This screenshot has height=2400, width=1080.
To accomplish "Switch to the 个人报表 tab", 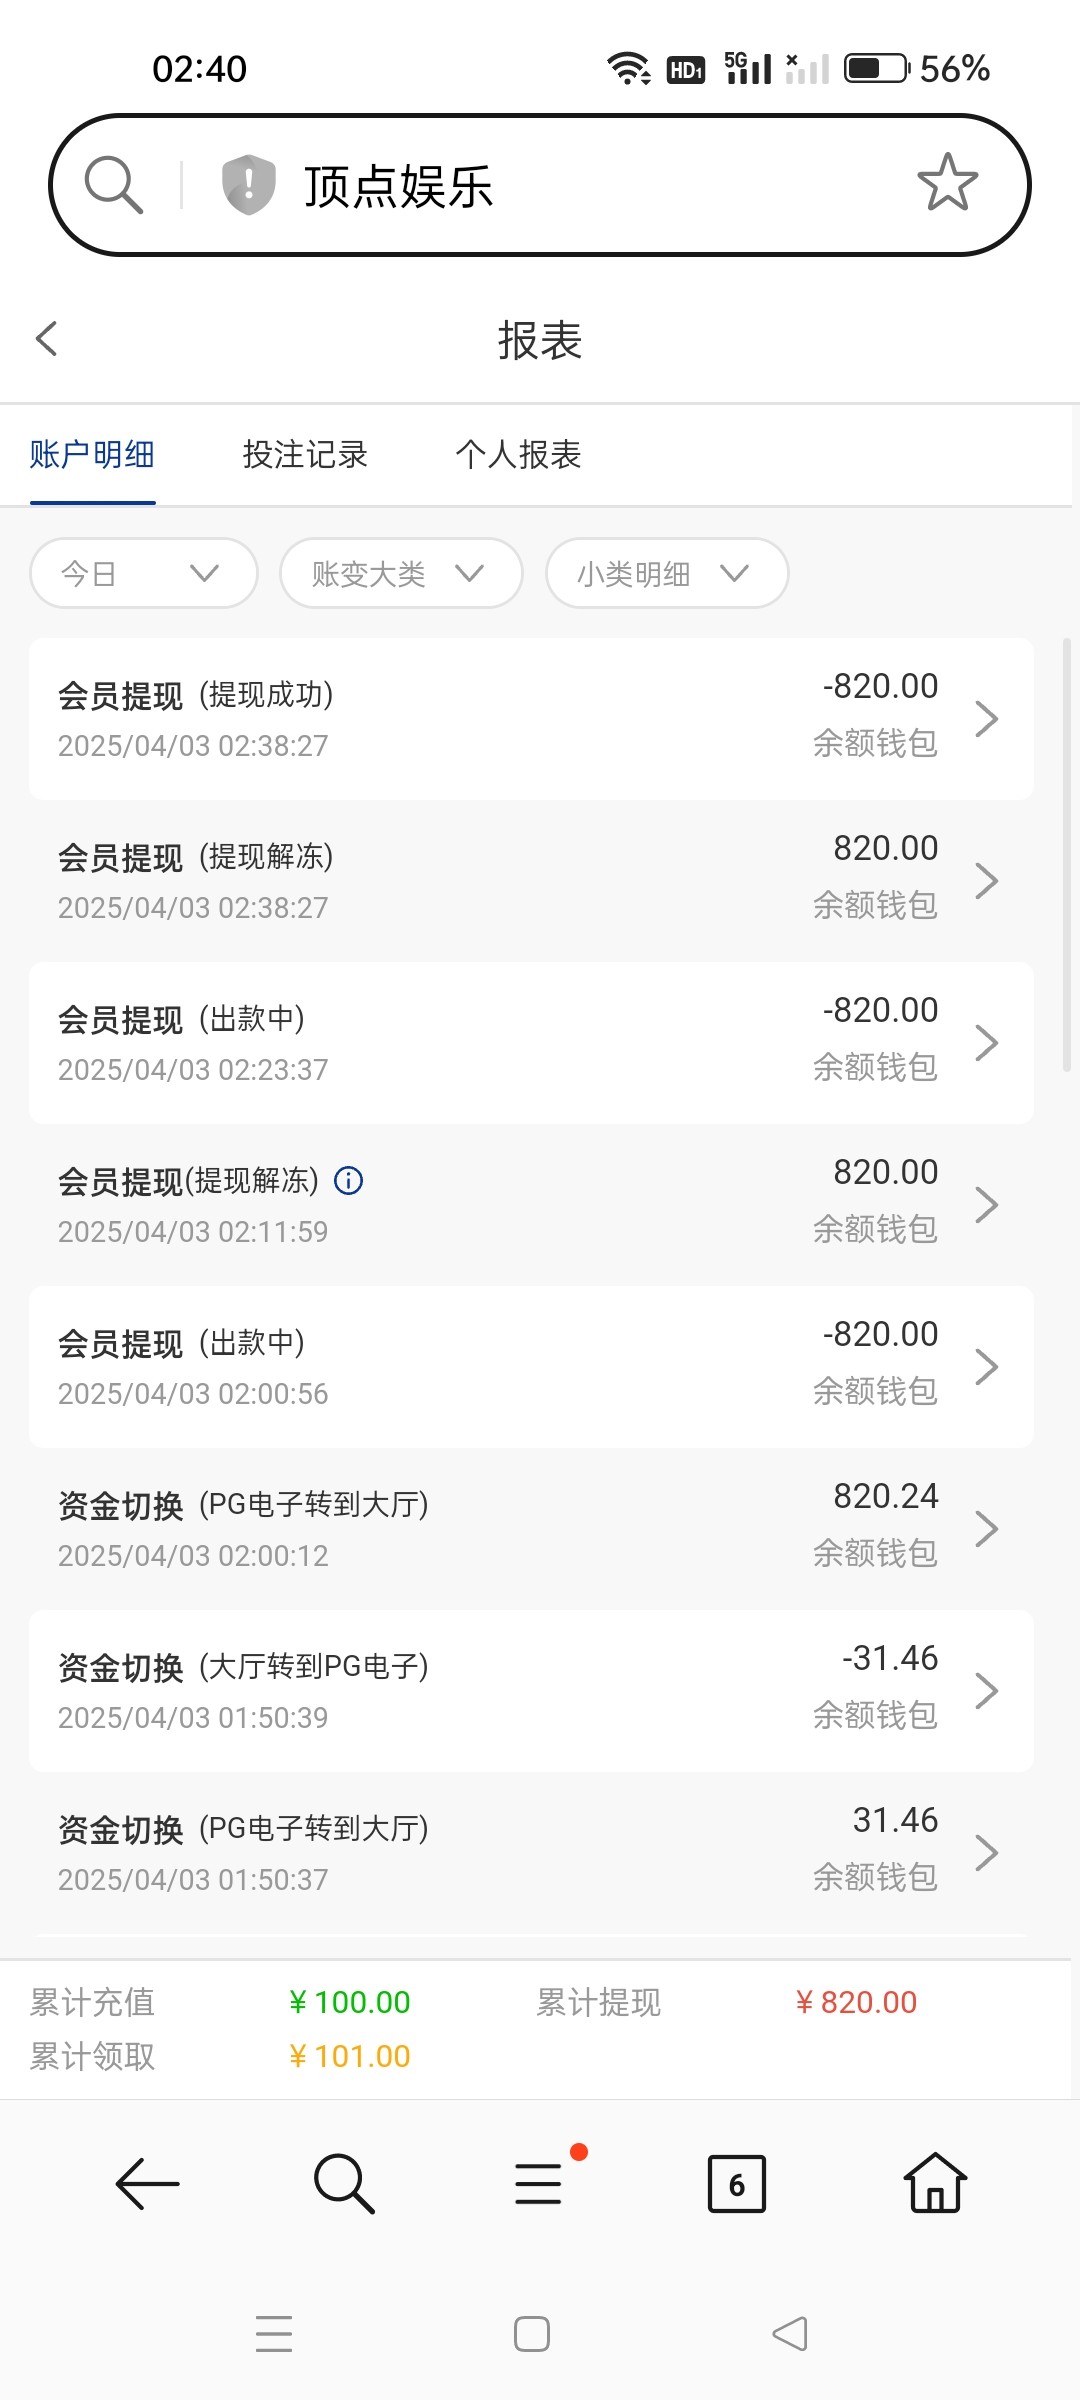I will [518, 455].
